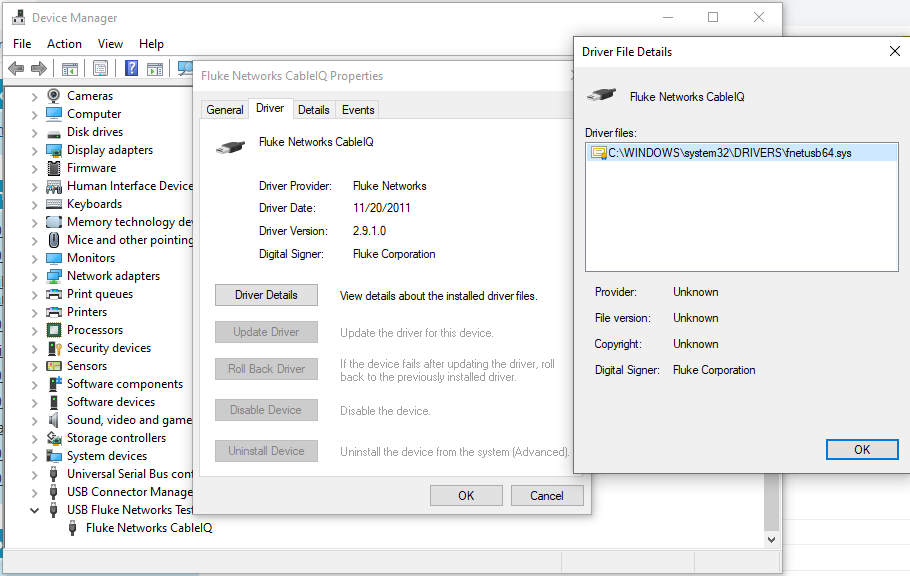The image size is (910, 576).
Task: Click the Display adapters category icon
Action: tap(54, 150)
